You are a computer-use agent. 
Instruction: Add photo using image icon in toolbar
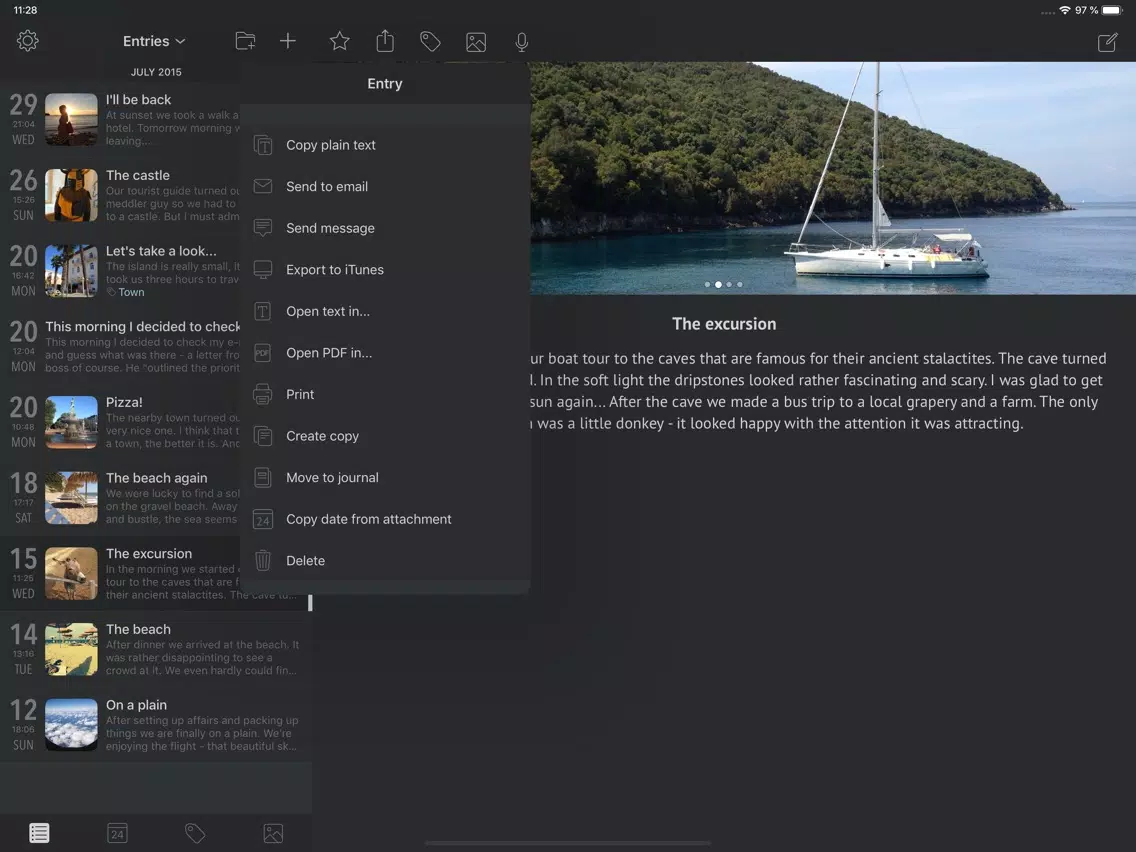pos(476,42)
